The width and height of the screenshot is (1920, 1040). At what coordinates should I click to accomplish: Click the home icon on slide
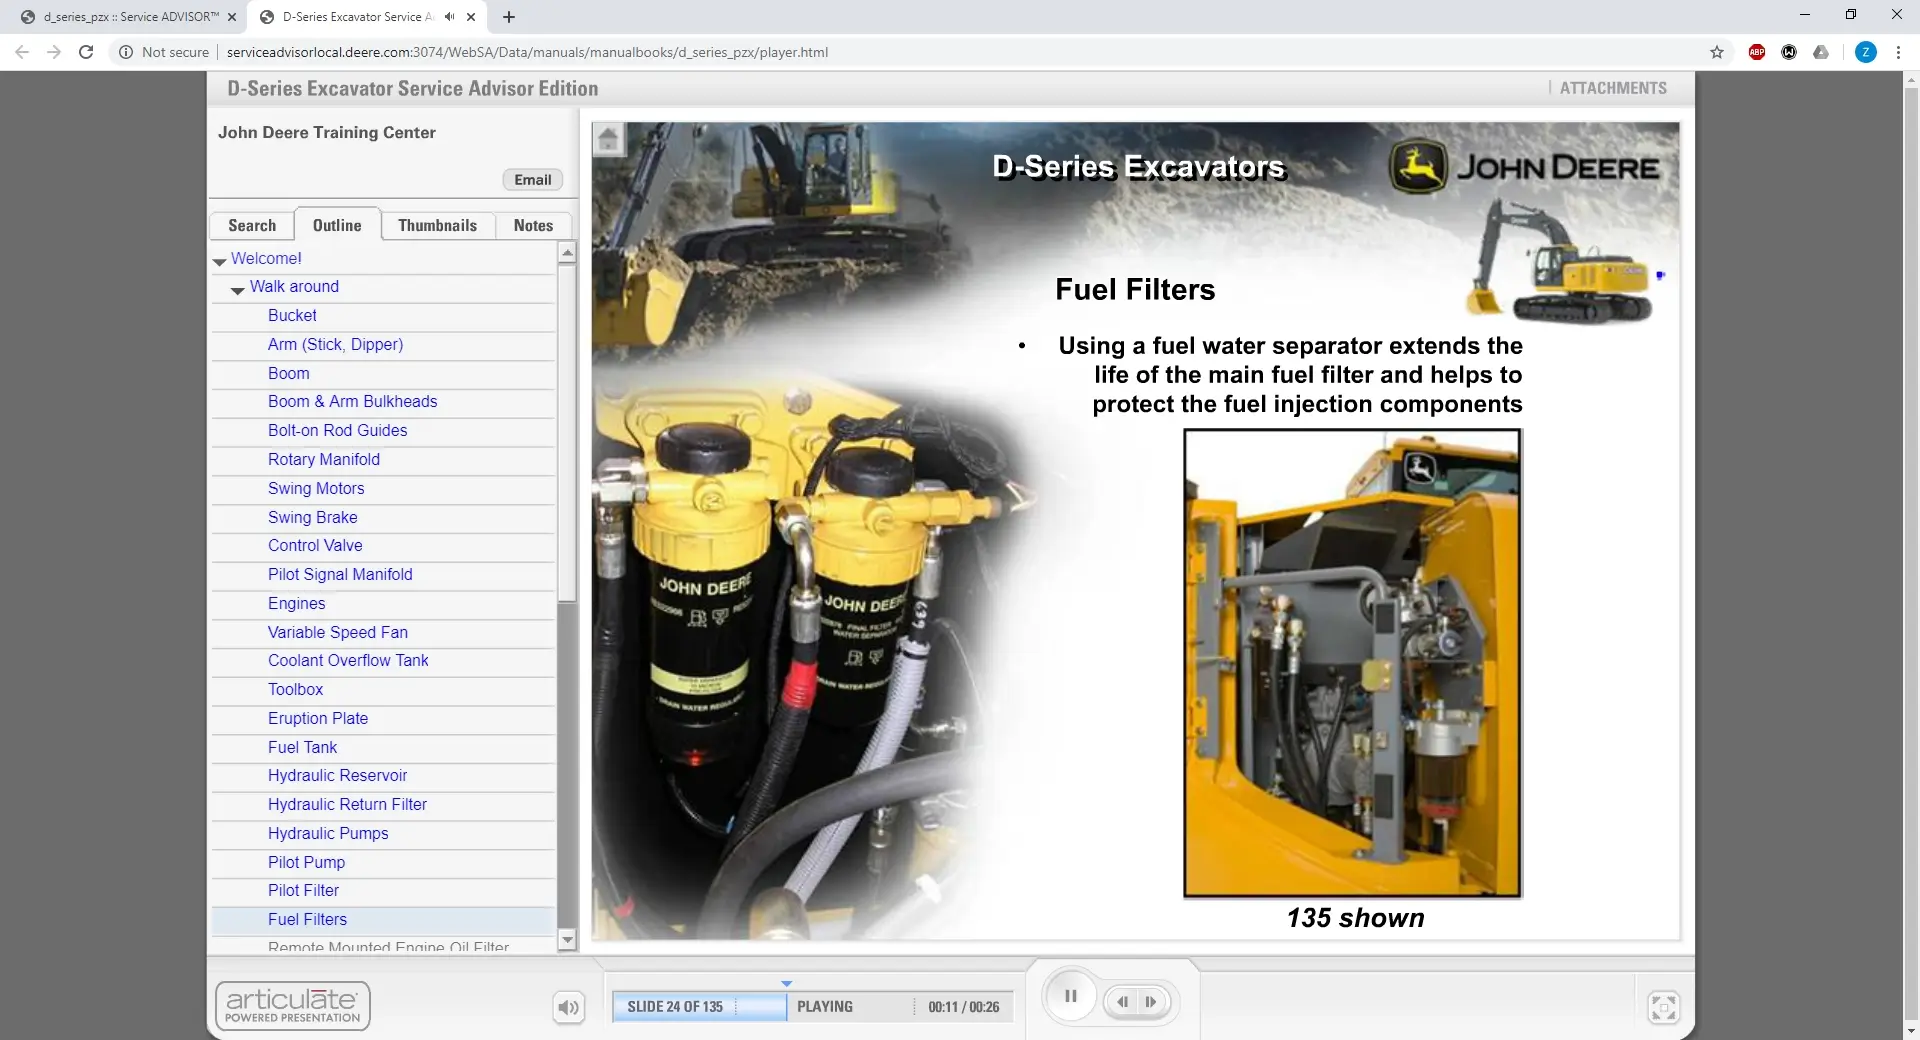coord(609,140)
